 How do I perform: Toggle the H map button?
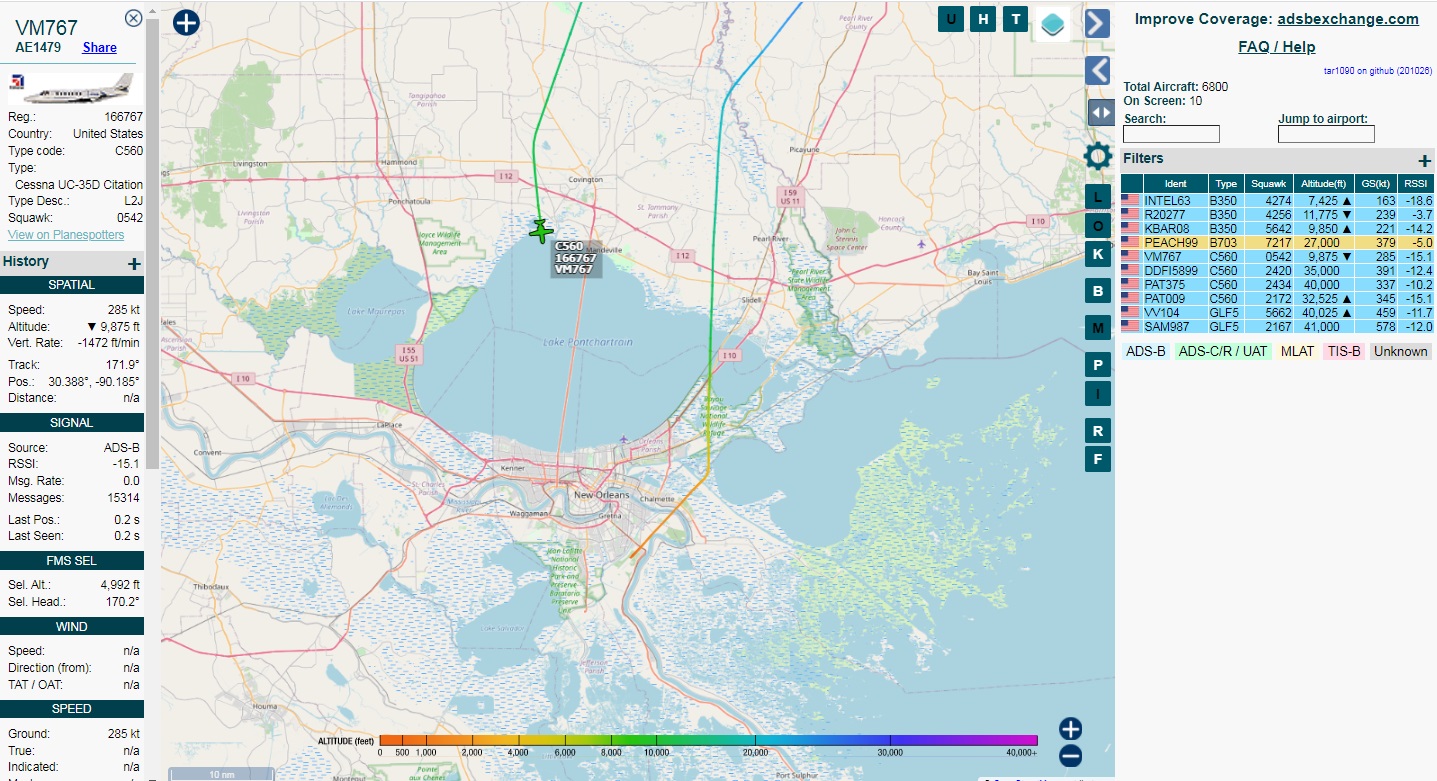tap(984, 18)
